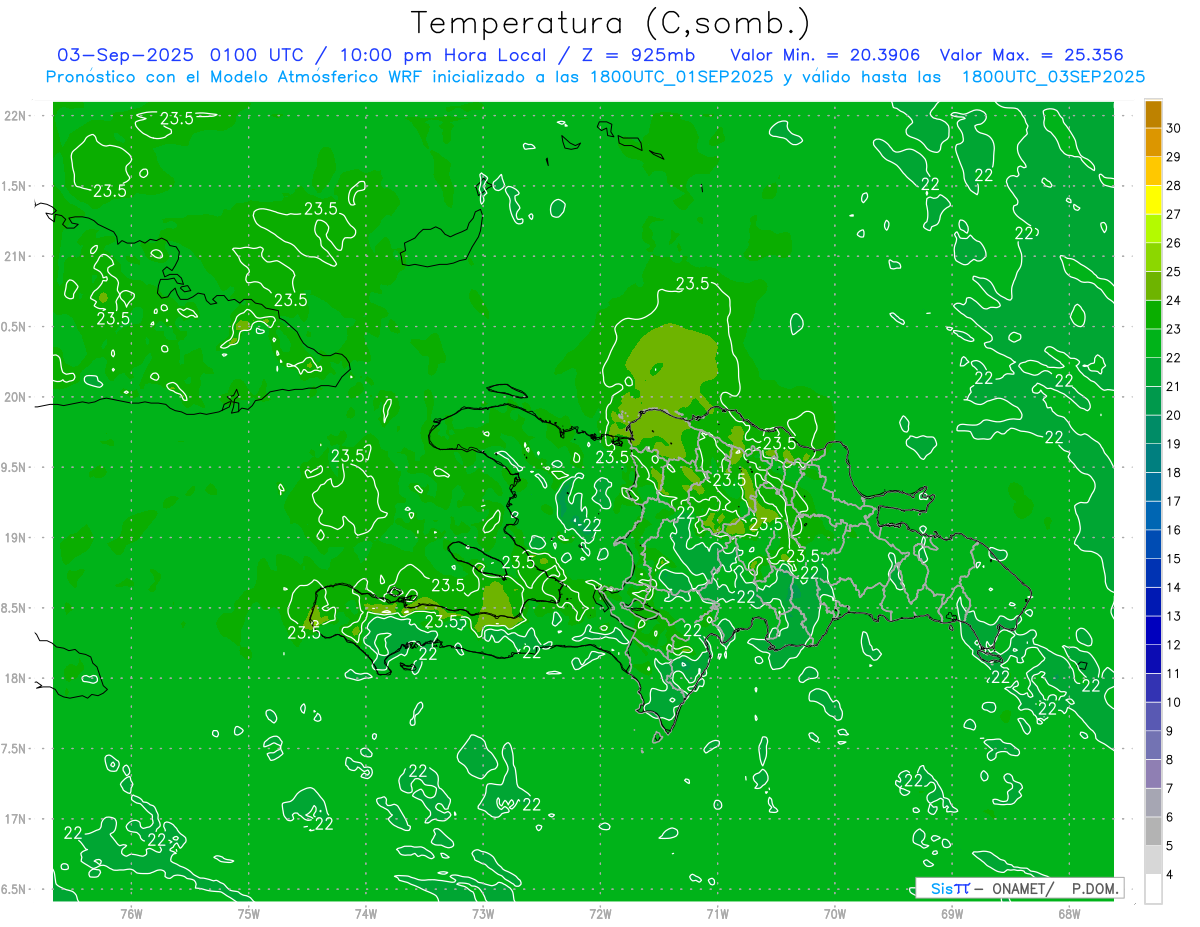Click the colorbar label "25"
The height and width of the screenshot is (927, 1200).
(x=1174, y=272)
